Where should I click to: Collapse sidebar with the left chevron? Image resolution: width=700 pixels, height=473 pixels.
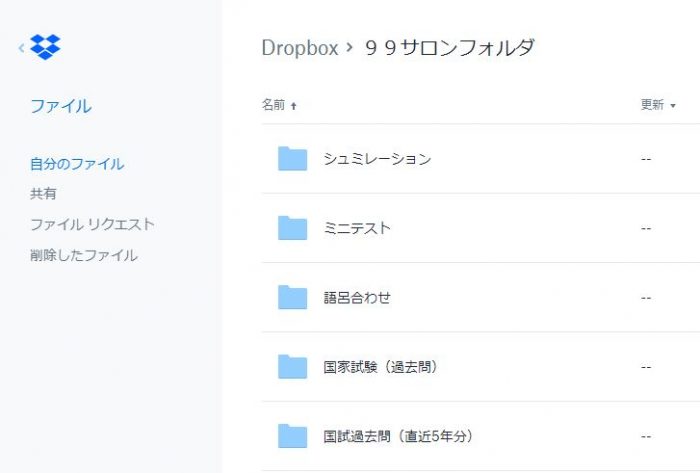(21, 48)
